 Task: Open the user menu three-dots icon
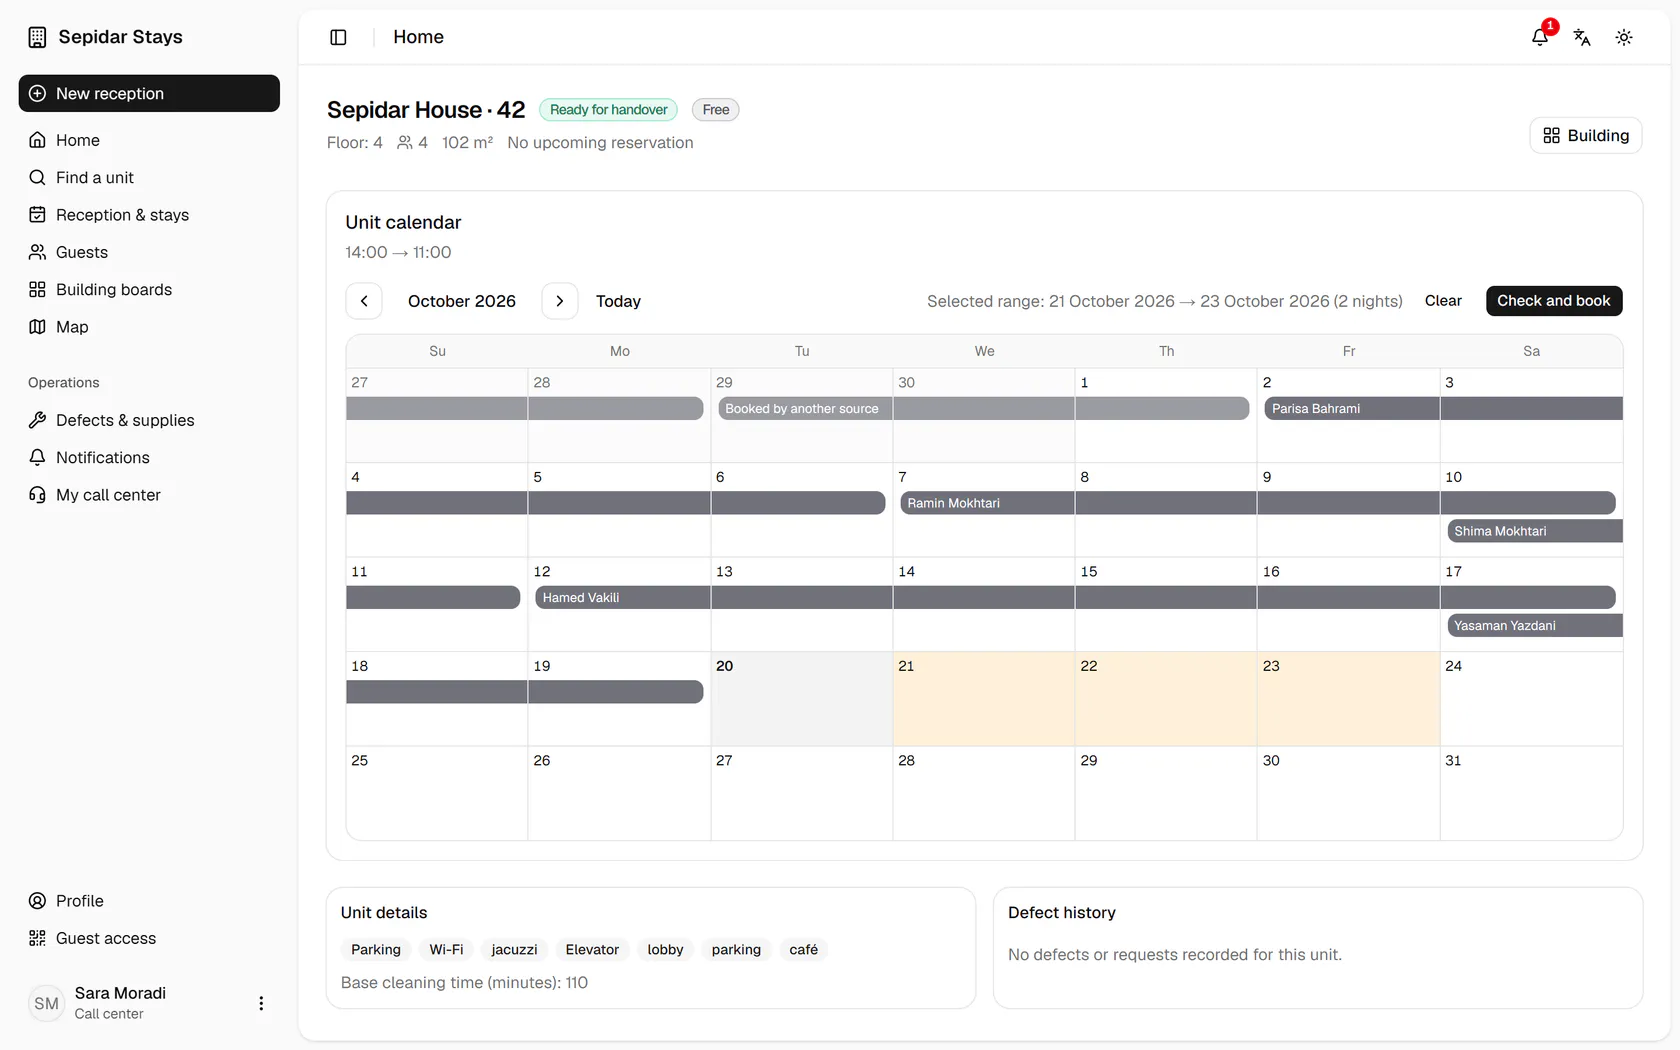pyautogui.click(x=261, y=1003)
